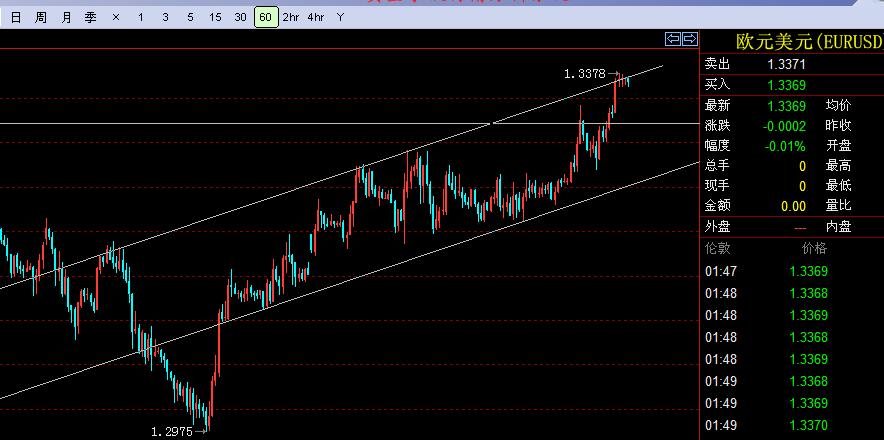The image size is (884, 440).
Task: Click the 最新 label
Action: pyautogui.click(x=717, y=105)
